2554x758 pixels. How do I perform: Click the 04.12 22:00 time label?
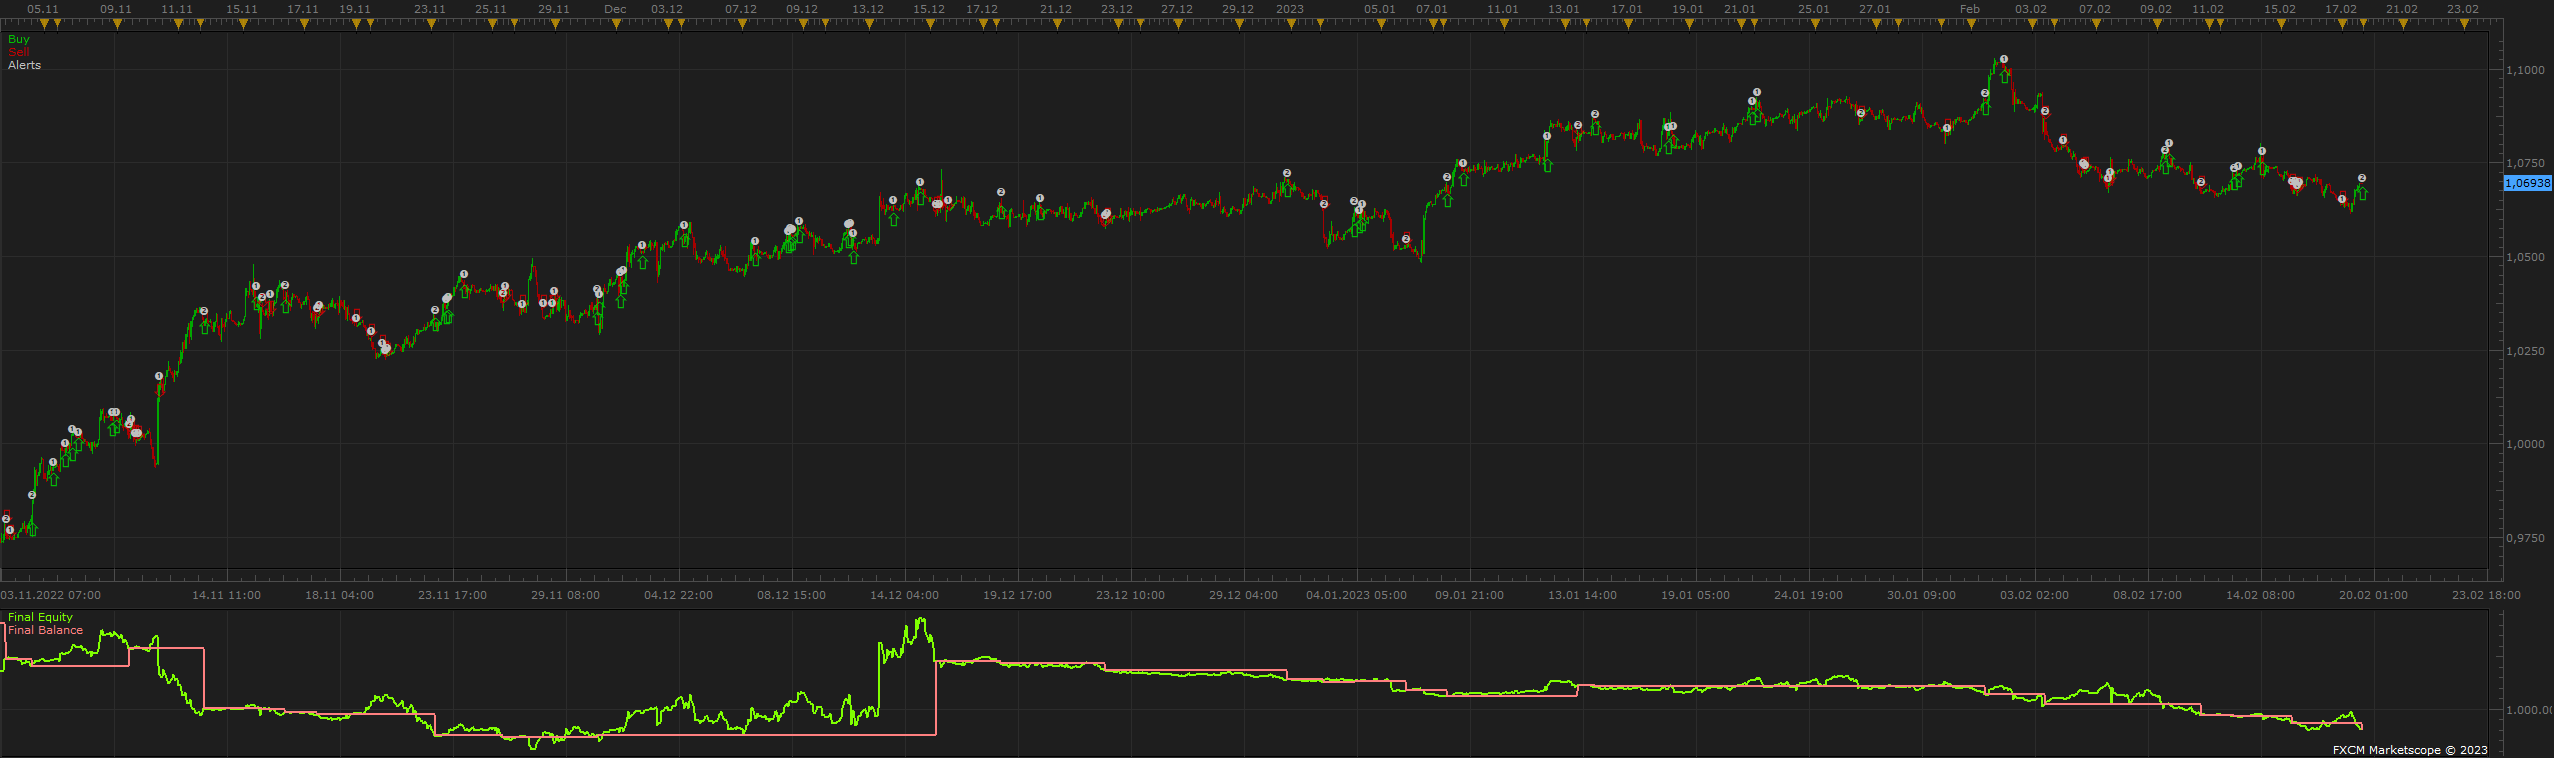(679, 595)
